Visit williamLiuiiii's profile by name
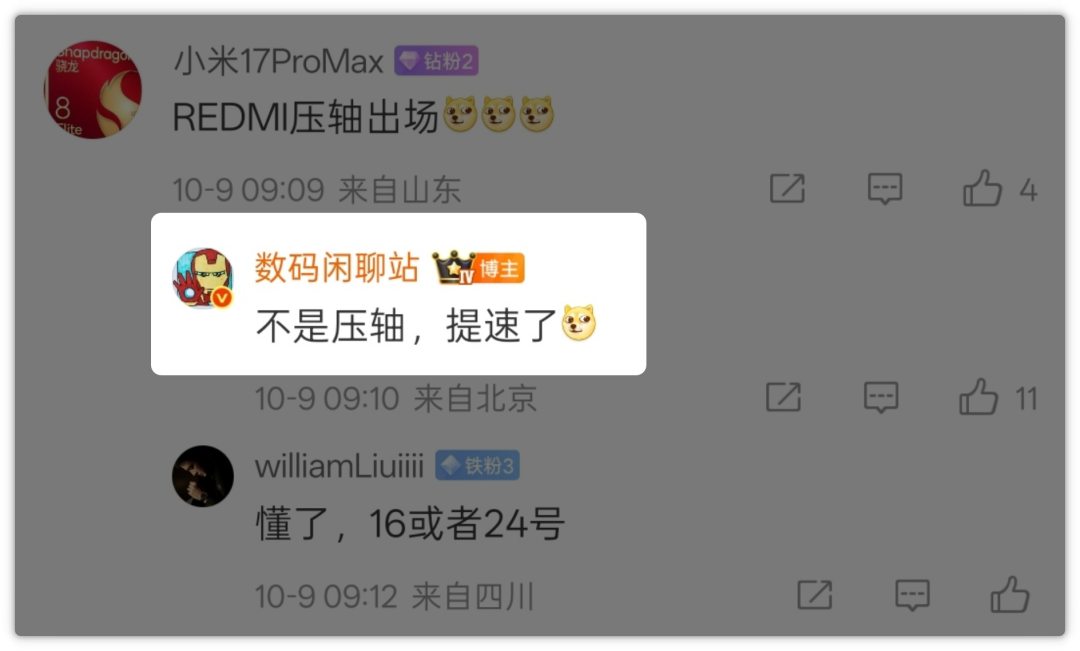1080x651 pixels. [x=340, y=466]
